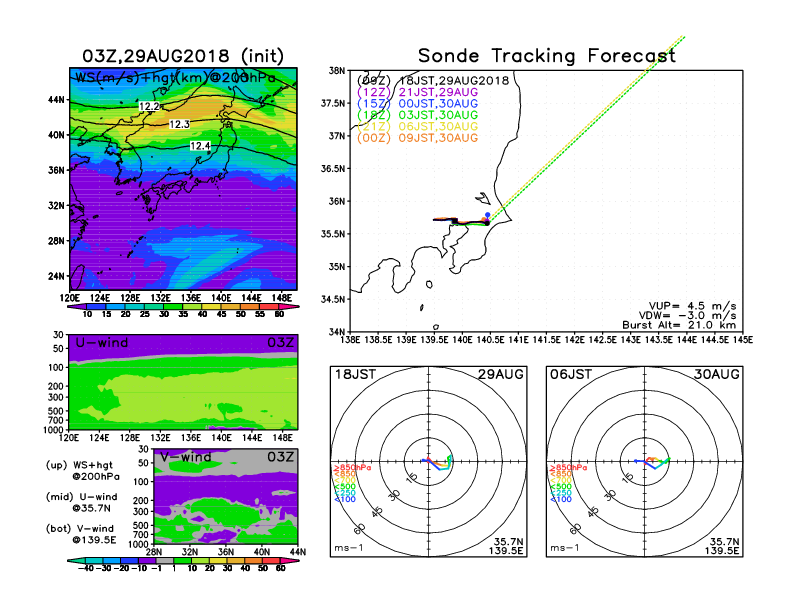The image size is (792, 612).
Task: Click the red '≥850hPa' legend in 06JST hodograph
Action: 568,468
